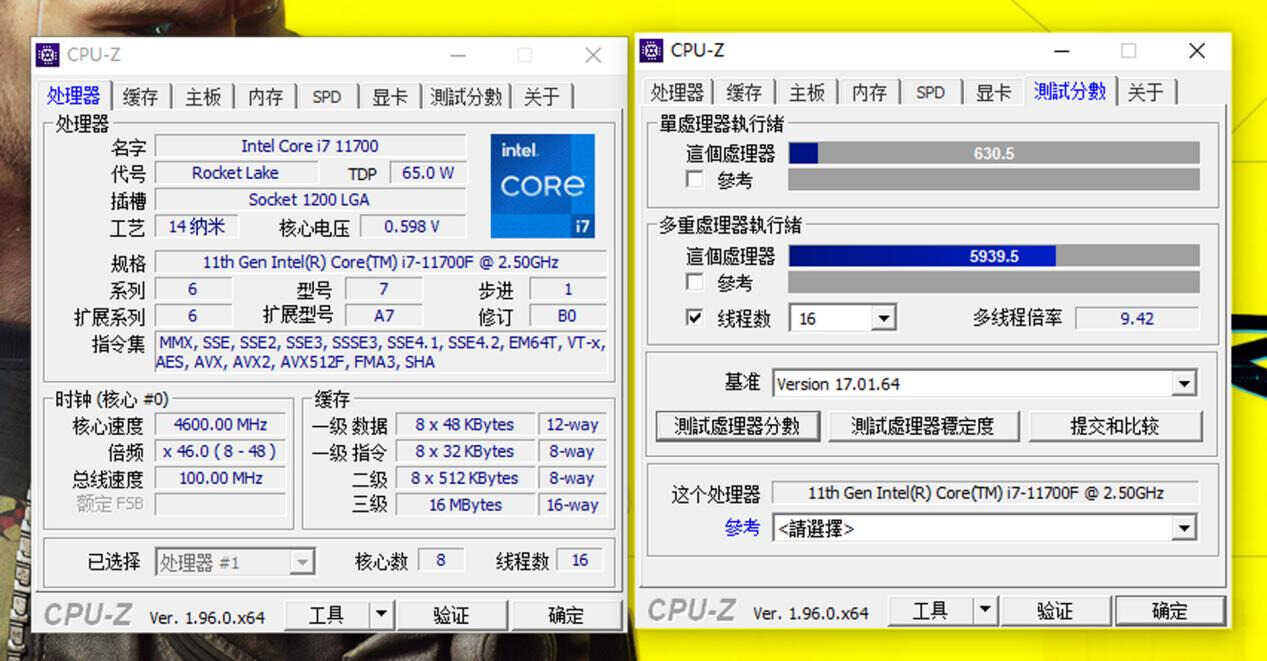Screen dimensions: 1267x661
Task: Open SPD tab in left CPU-Z window
Action: [326, 97]
